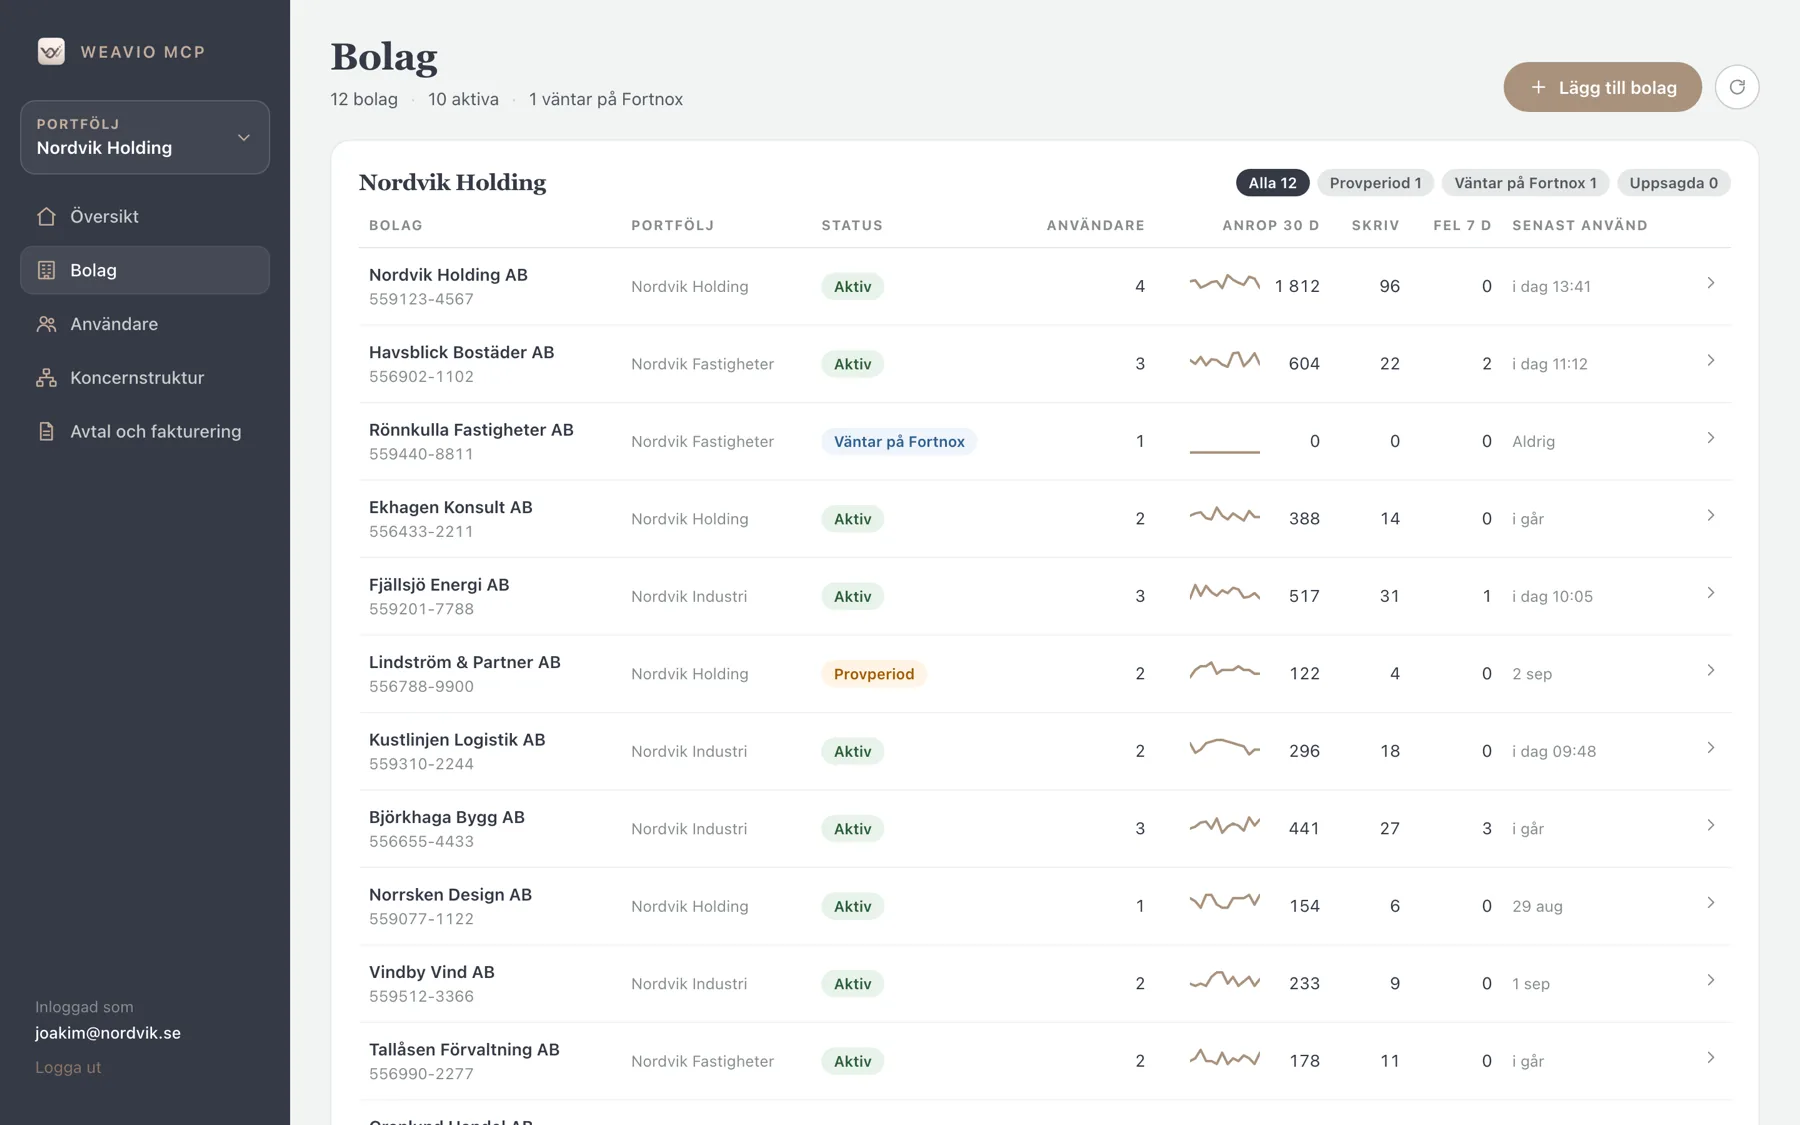
Task: Click the Bolag building icon in sidebar
Action: point(46,270)
